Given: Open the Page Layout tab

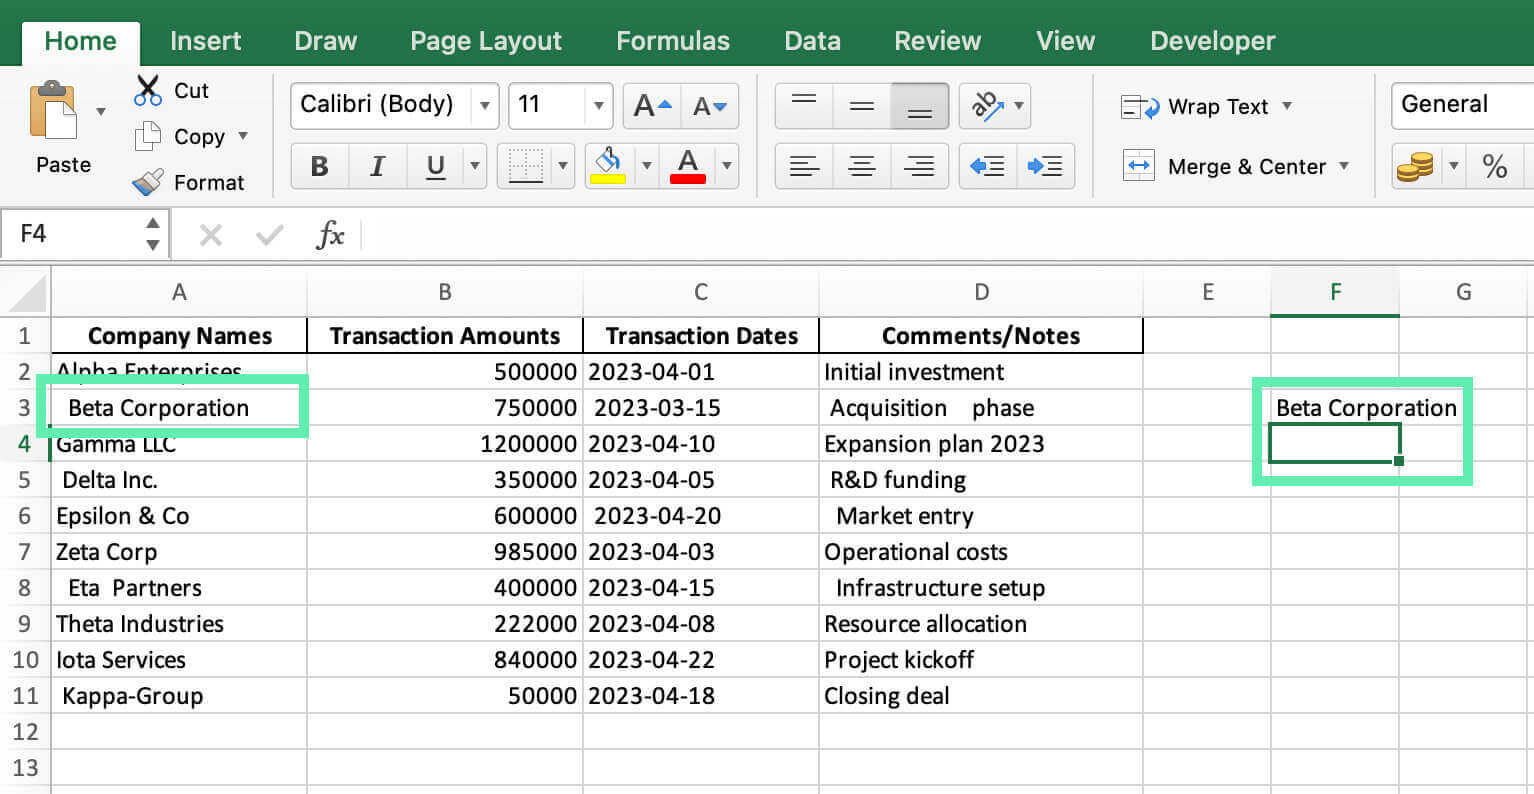Looking at the screenshot, I should (486, 41).
